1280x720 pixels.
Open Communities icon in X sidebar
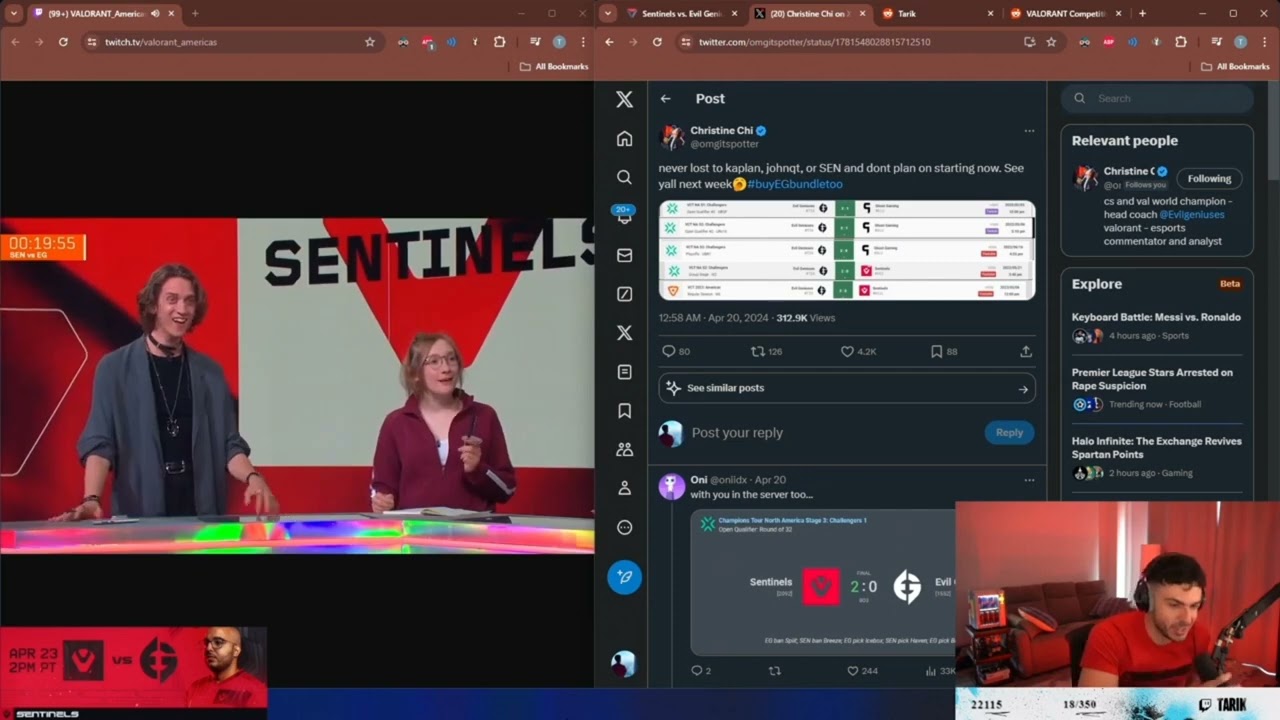click(624, 450)
